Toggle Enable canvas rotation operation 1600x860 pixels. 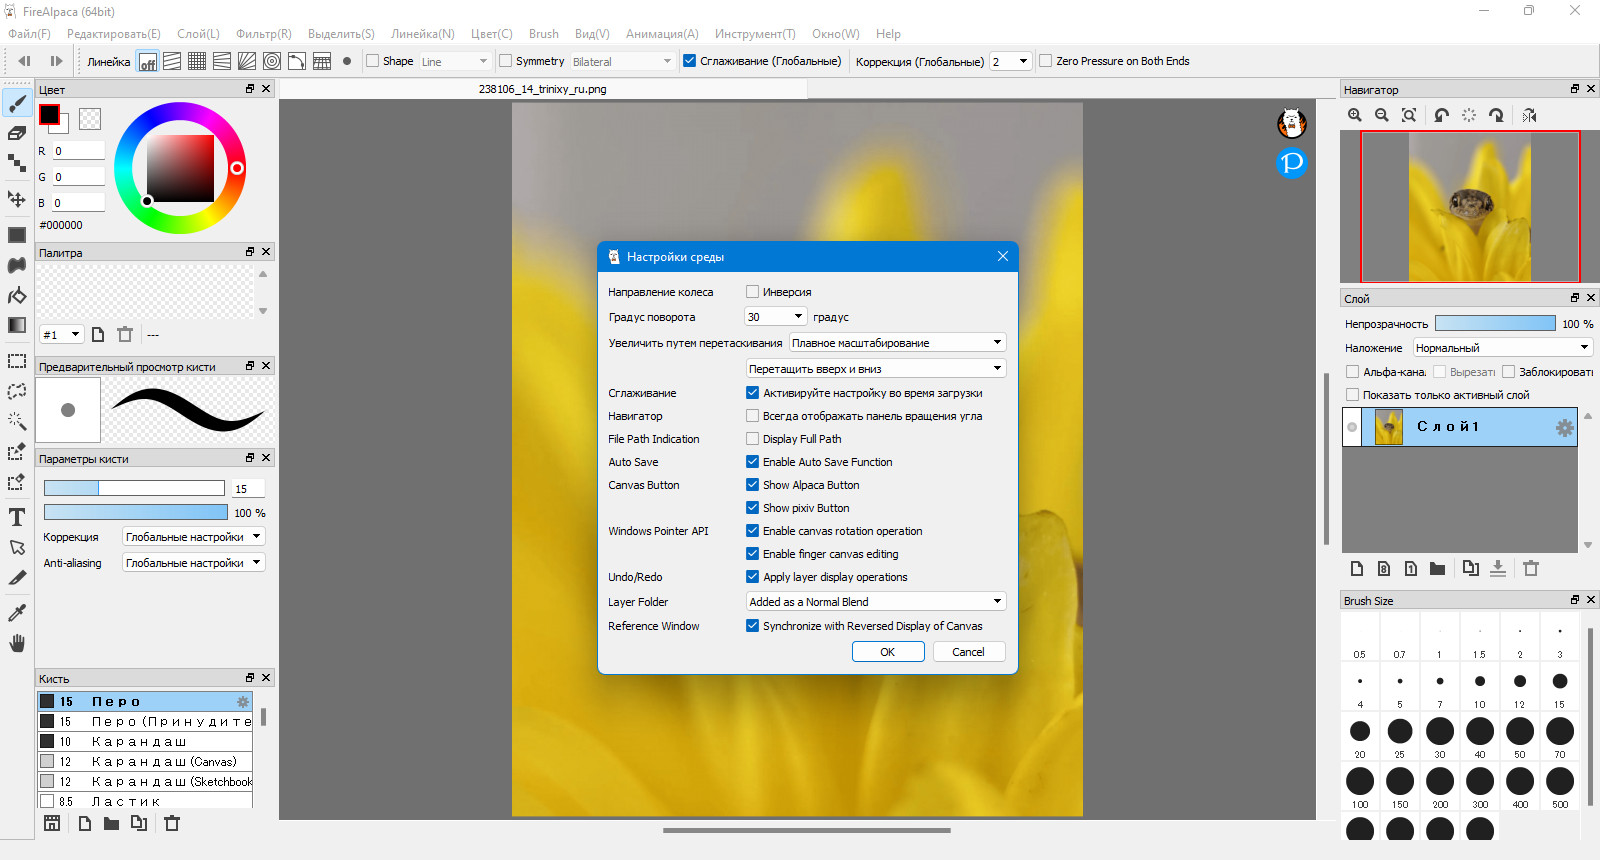tap(752, 531)
